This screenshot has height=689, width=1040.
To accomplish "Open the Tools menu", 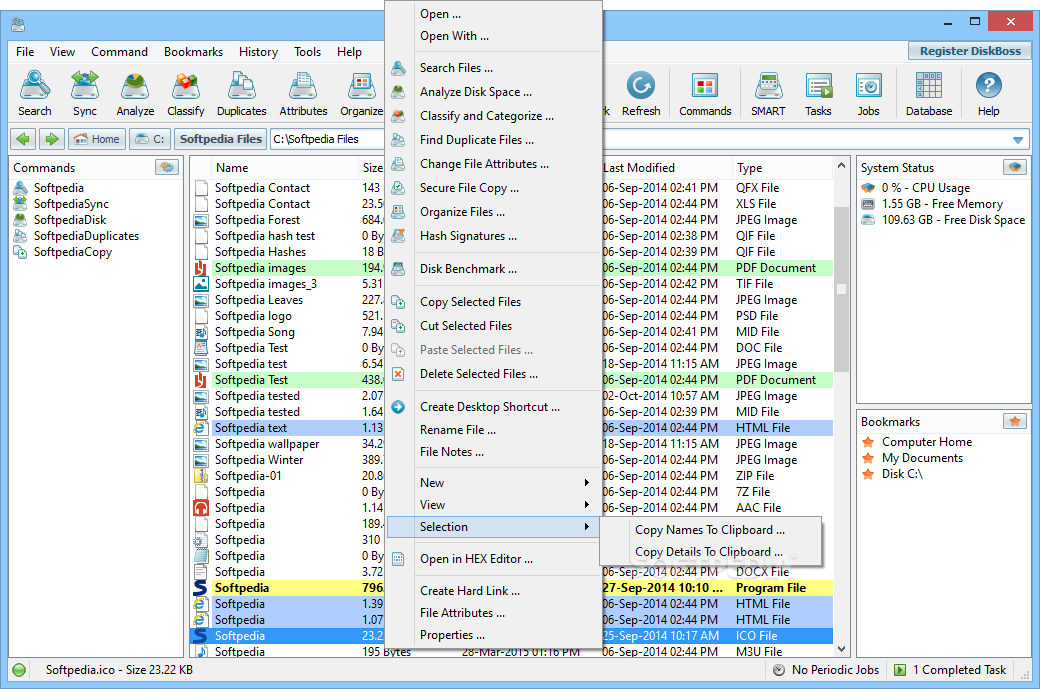I will click(x=307, y=52).
